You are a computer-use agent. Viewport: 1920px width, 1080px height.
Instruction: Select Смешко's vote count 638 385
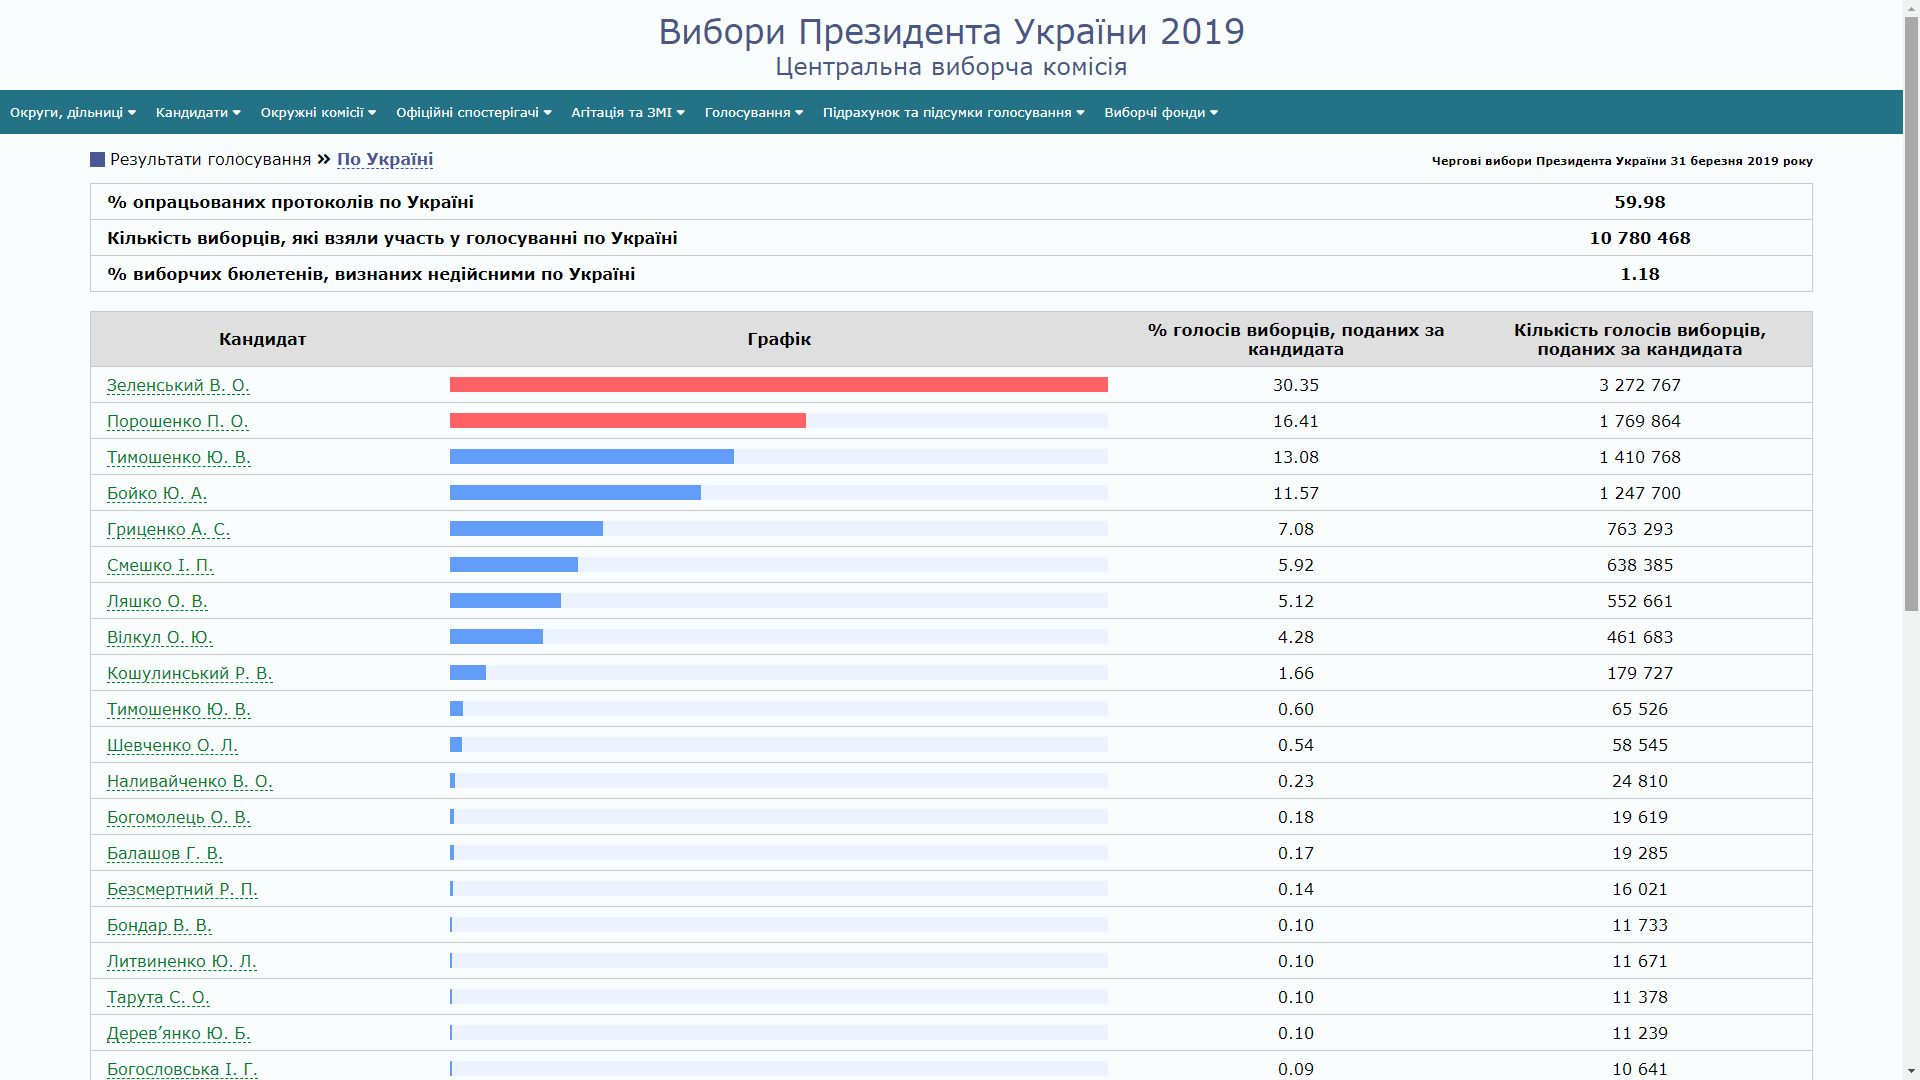1640,565
